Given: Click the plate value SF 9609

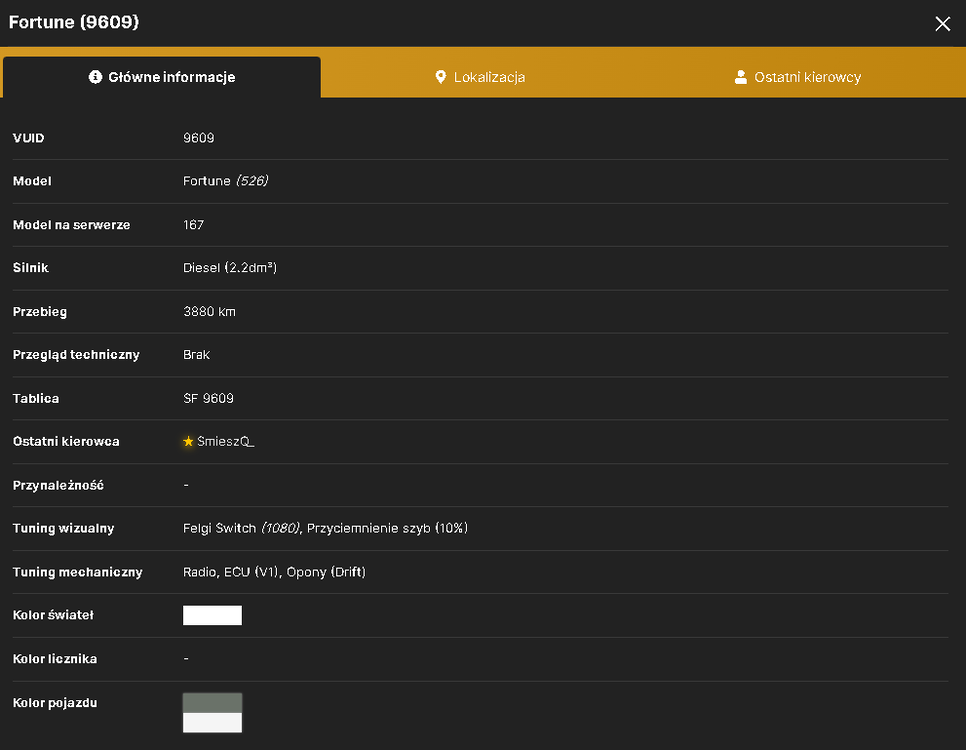Looking at the screenshot, I should [x=208, y=399].
